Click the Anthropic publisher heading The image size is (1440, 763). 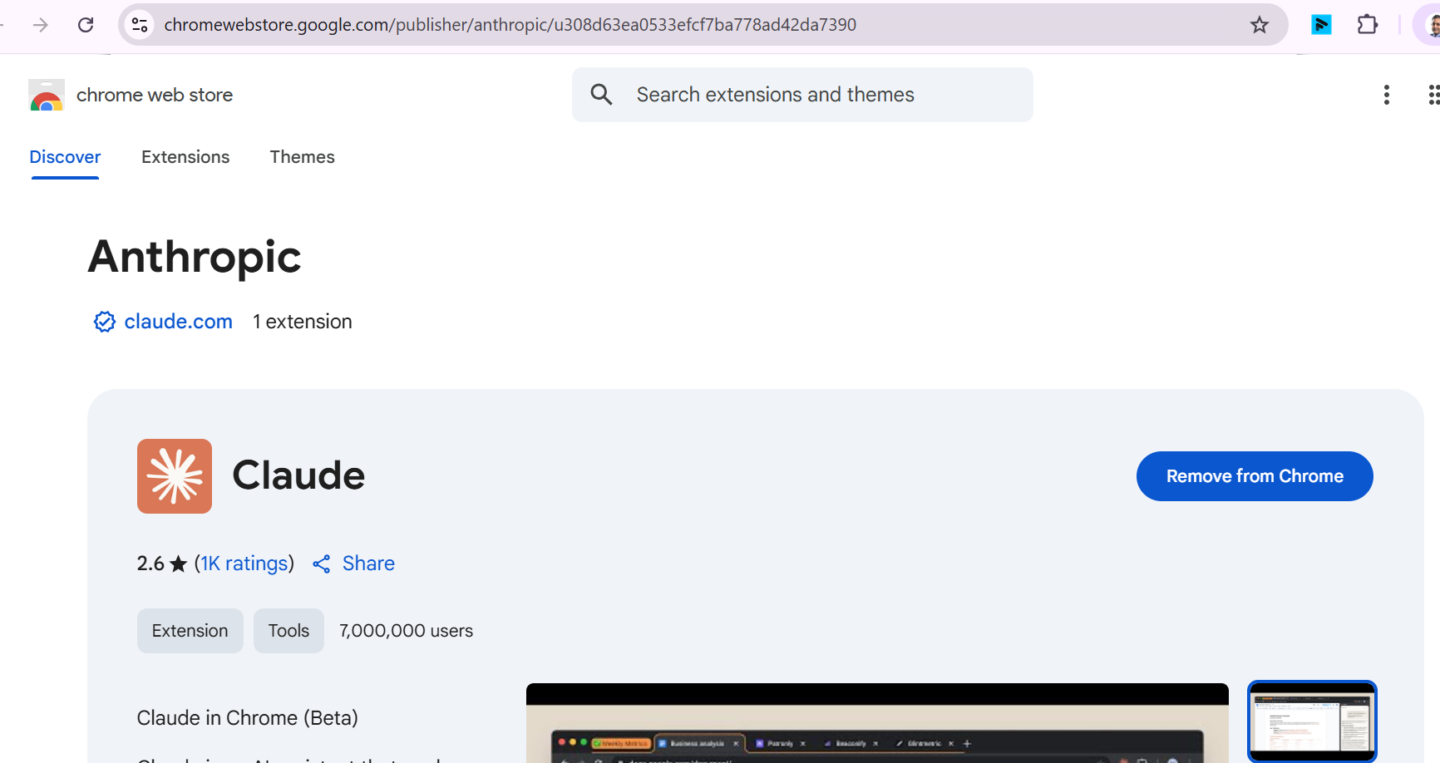(194, 257)
